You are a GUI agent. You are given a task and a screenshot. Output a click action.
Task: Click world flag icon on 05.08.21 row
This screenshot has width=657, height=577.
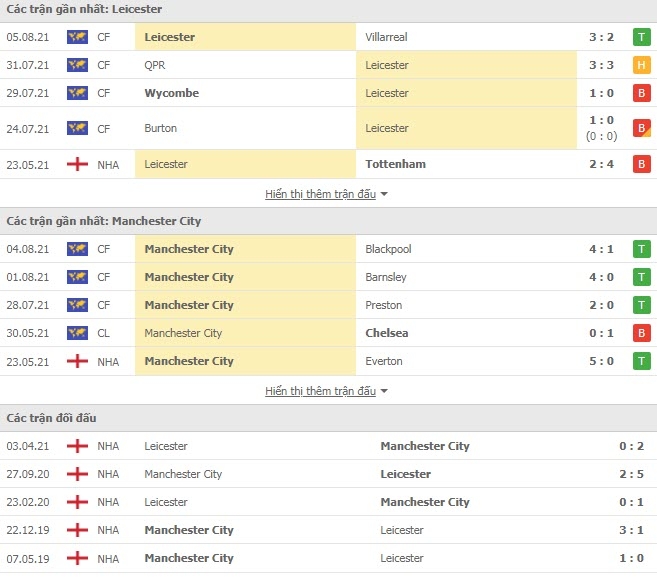[77, 37]
